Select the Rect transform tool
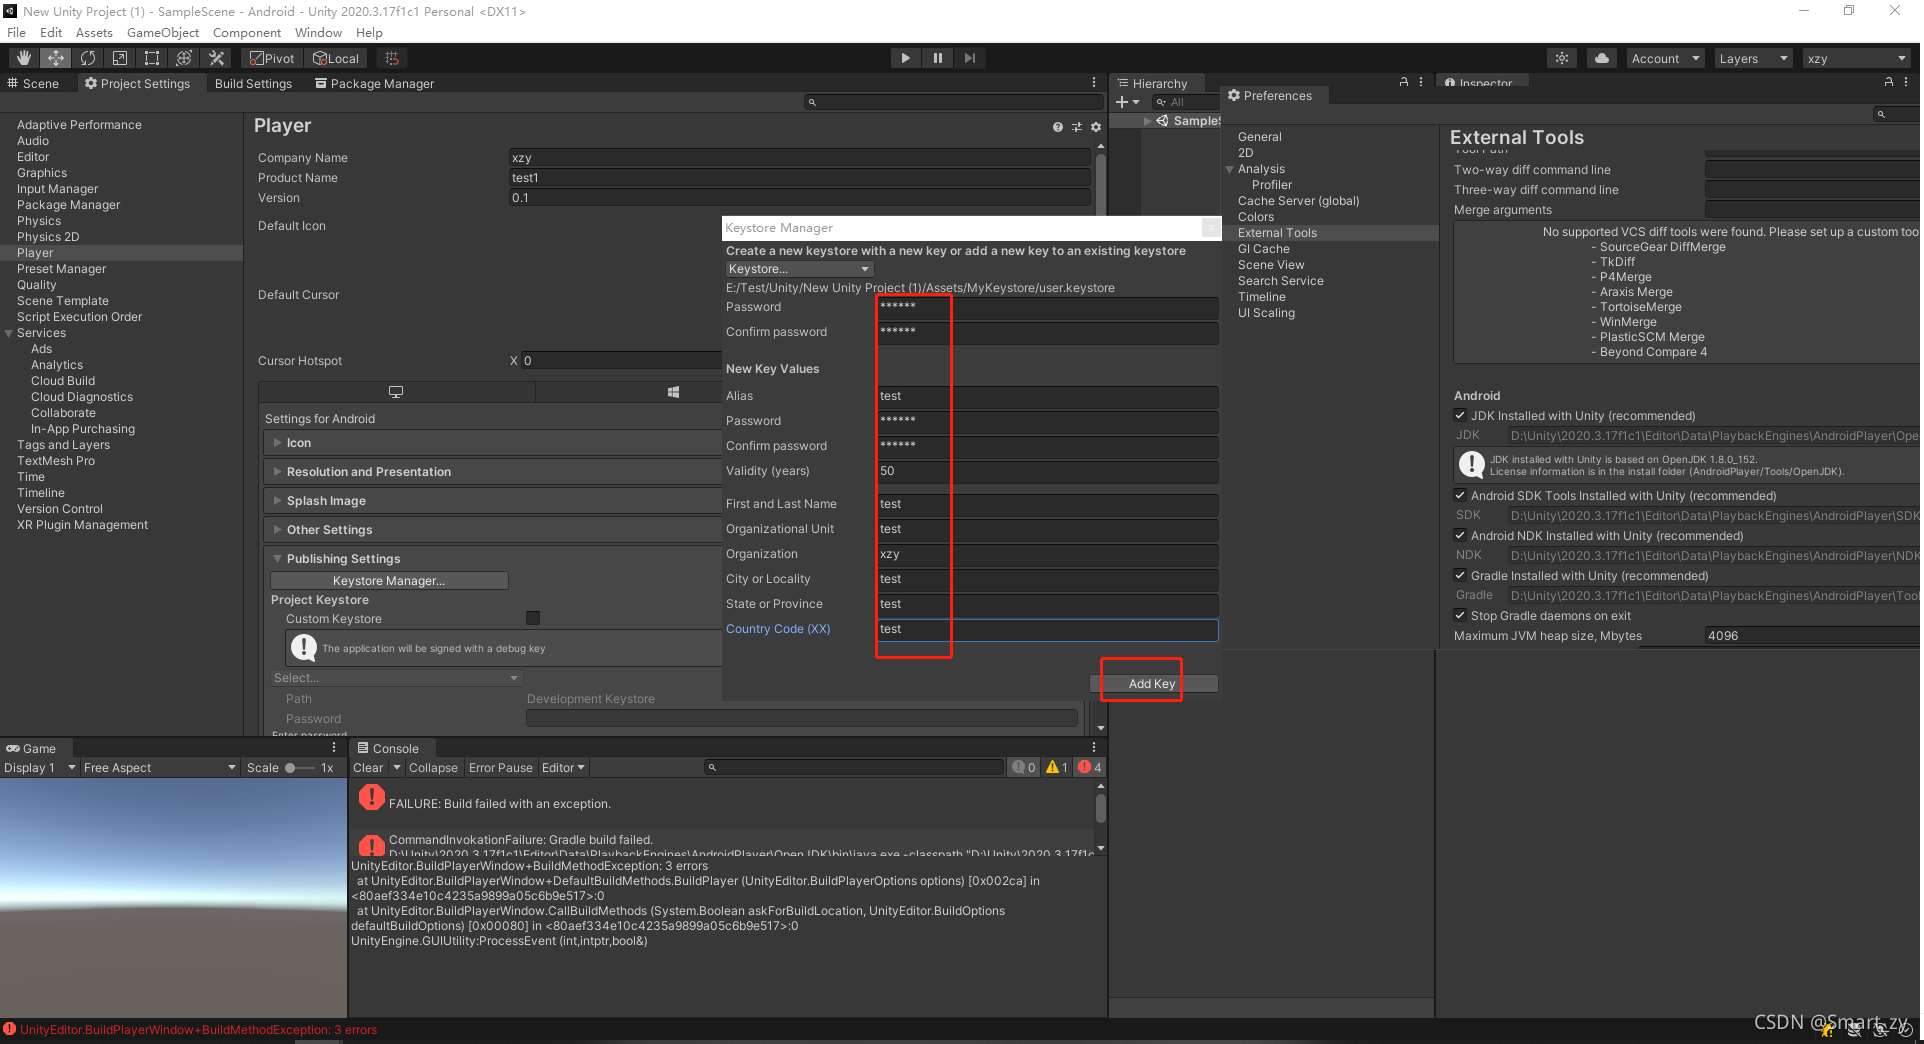 [x=152, y=58]
